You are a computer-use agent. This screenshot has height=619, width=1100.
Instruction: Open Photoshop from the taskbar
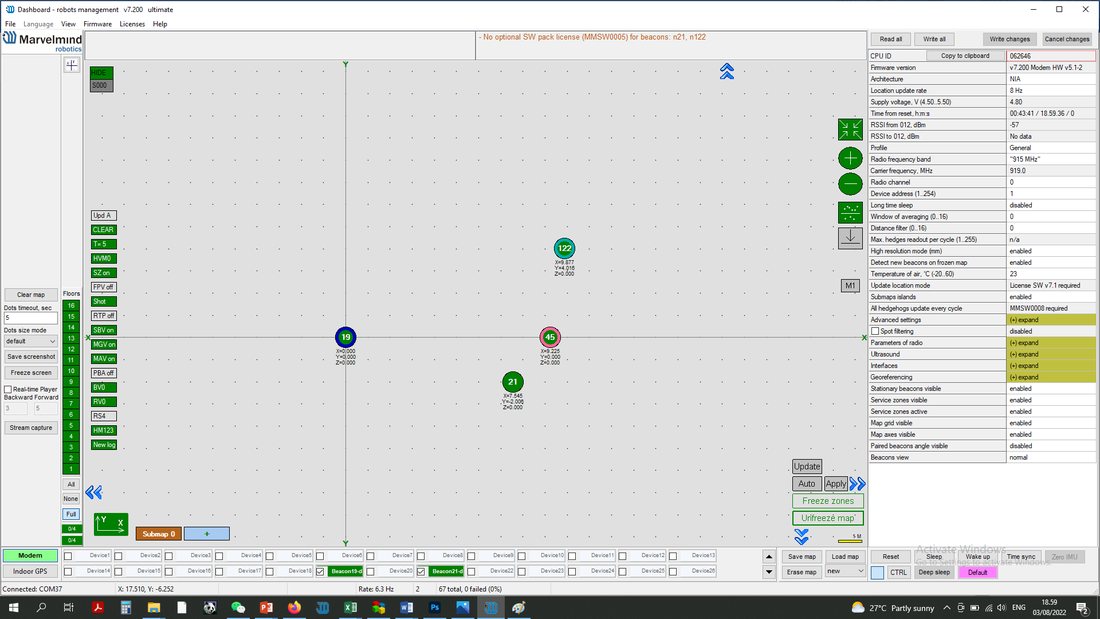coord(434,608)
